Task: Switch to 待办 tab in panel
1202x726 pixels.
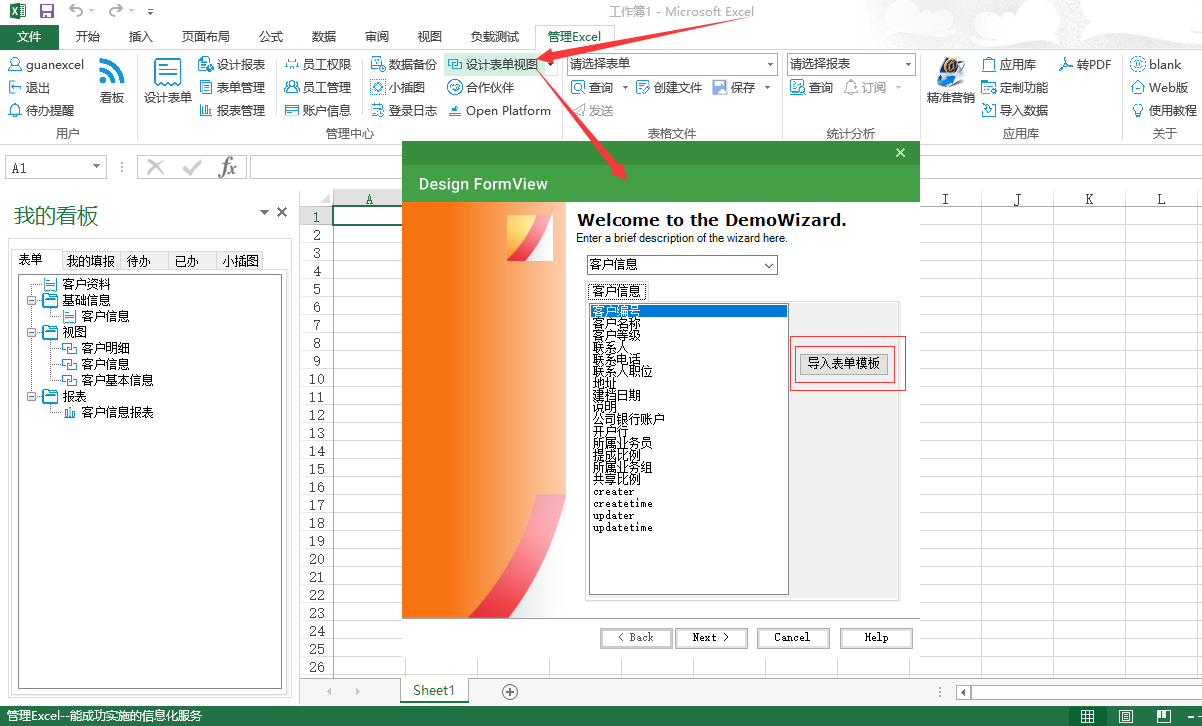Action: tap(139, 261)
